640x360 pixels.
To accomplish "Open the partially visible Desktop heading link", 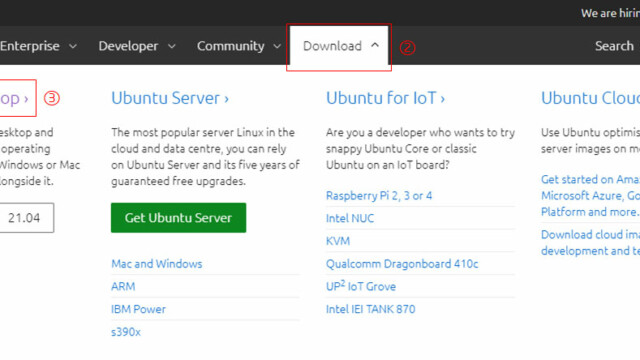I will (14, 98).
